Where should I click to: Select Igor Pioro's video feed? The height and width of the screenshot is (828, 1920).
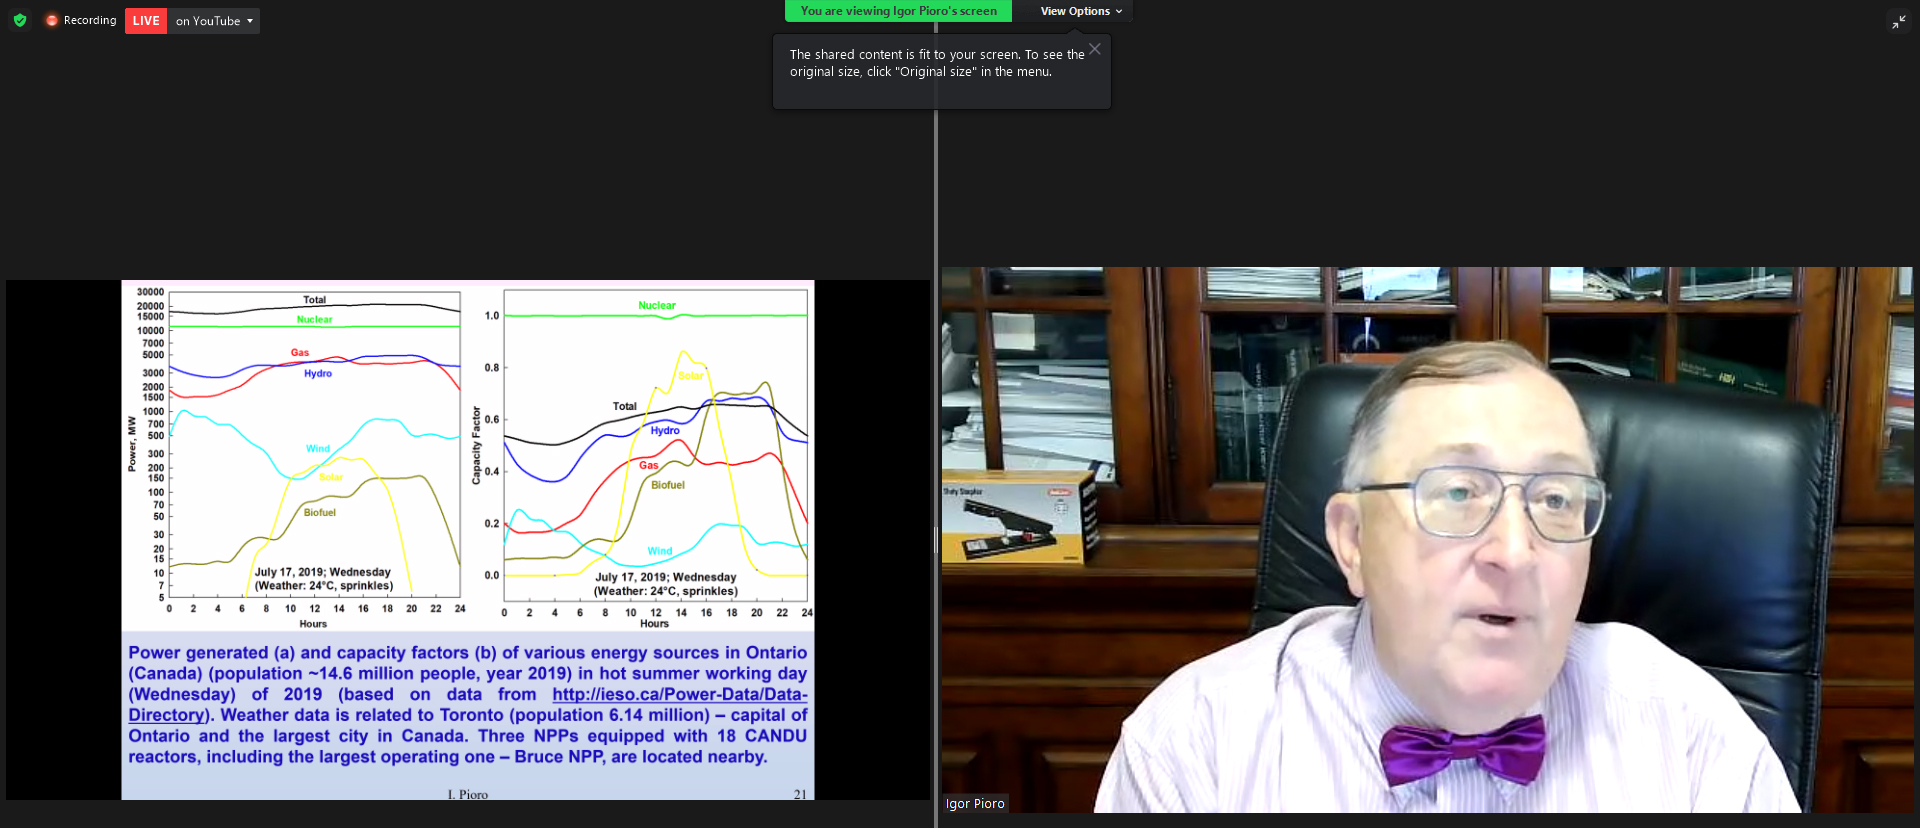click(1426, 540)
